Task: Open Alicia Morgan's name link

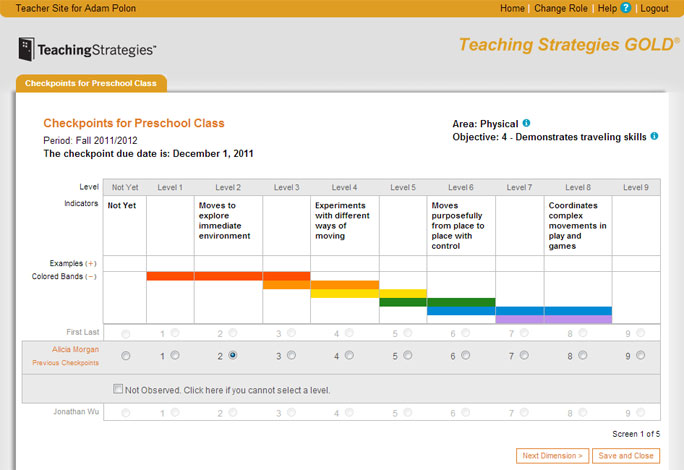Action: point(75,350)
